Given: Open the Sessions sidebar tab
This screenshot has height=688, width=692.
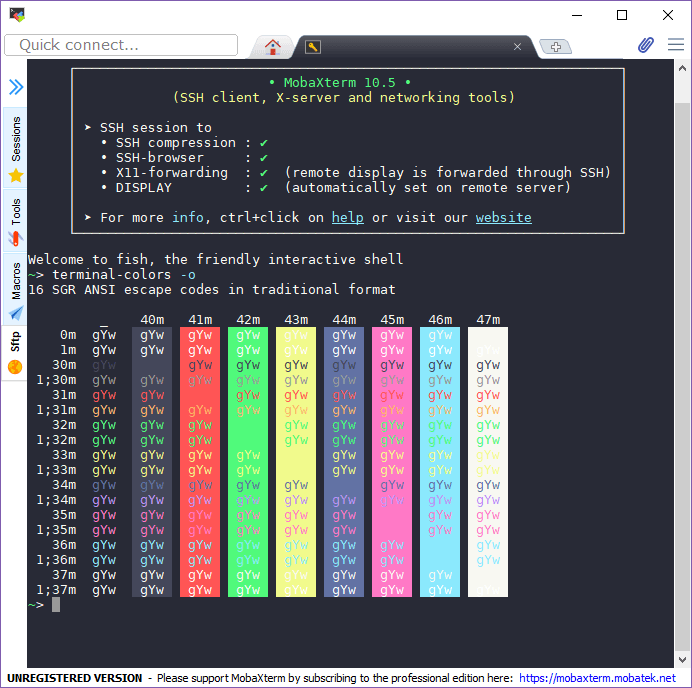Looking at the screenshot, I should 16,147.
